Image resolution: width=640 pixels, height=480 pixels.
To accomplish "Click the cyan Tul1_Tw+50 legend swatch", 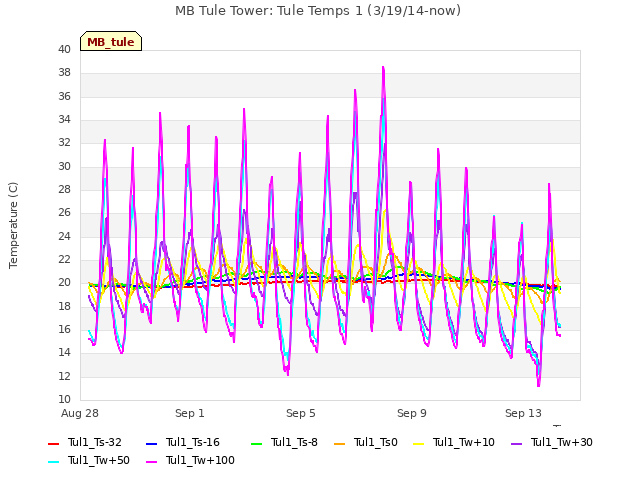I will coord(53,461).
